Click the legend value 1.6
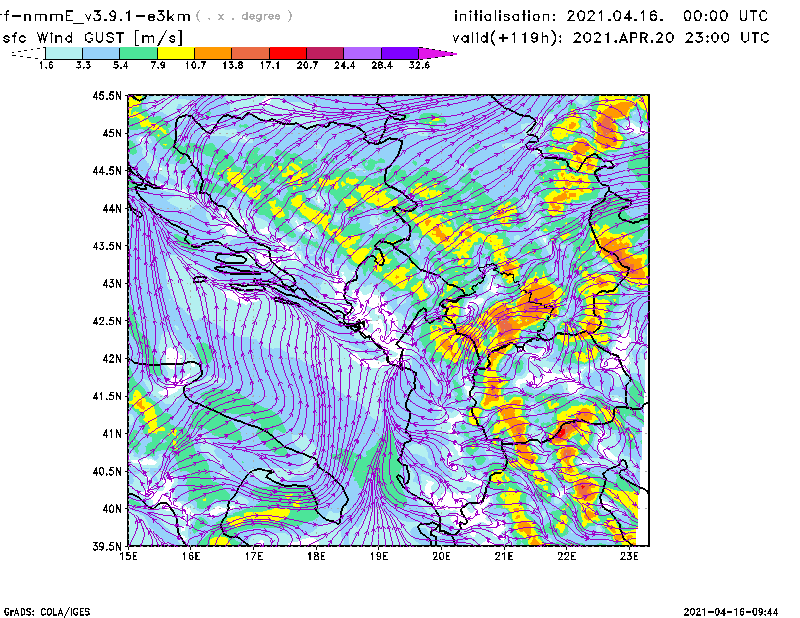This screenshot has width=800, height=618. (x=46, y=65)
